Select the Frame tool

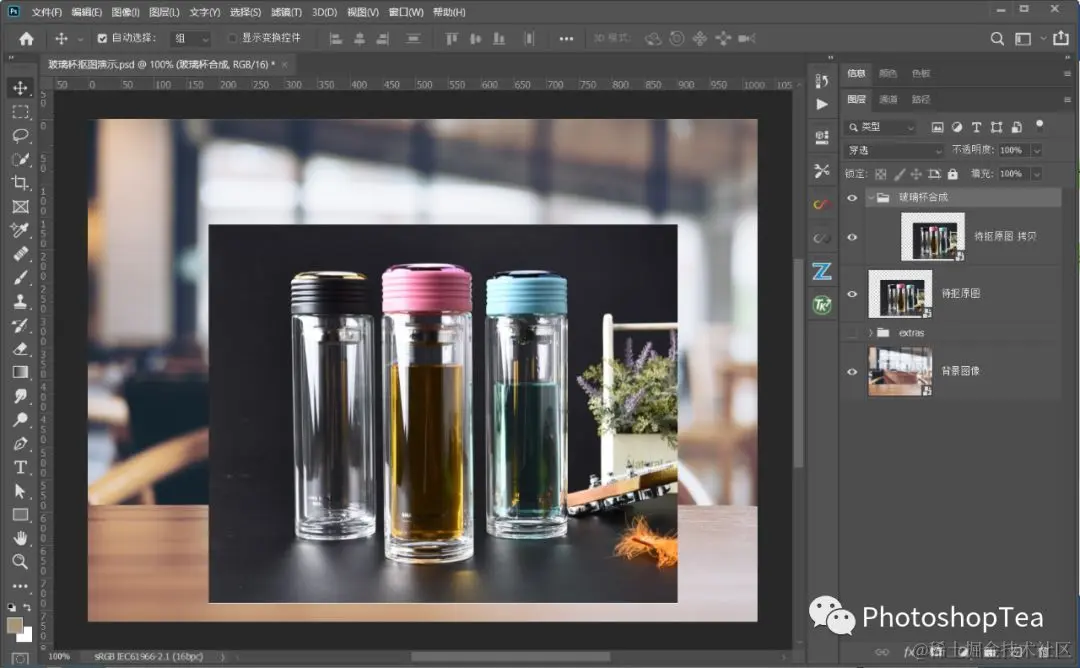pyautogui.click(x=20, y=207)
